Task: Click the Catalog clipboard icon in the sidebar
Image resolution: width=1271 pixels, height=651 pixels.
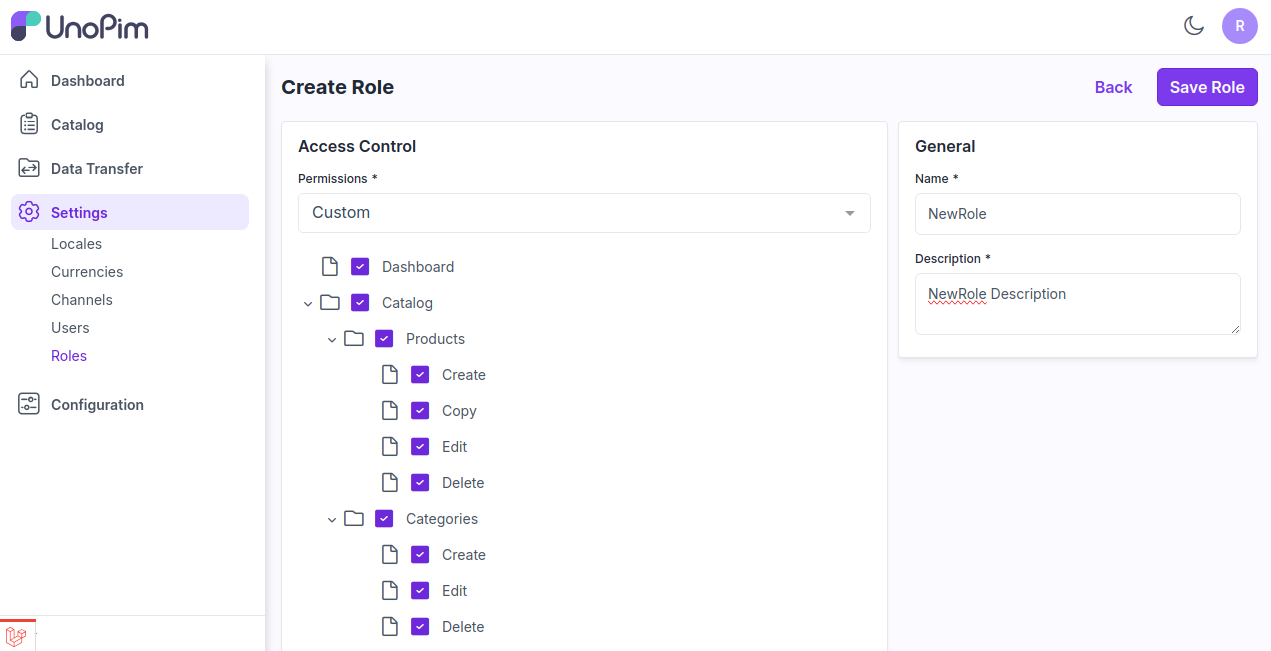Action: coord(29,124)
